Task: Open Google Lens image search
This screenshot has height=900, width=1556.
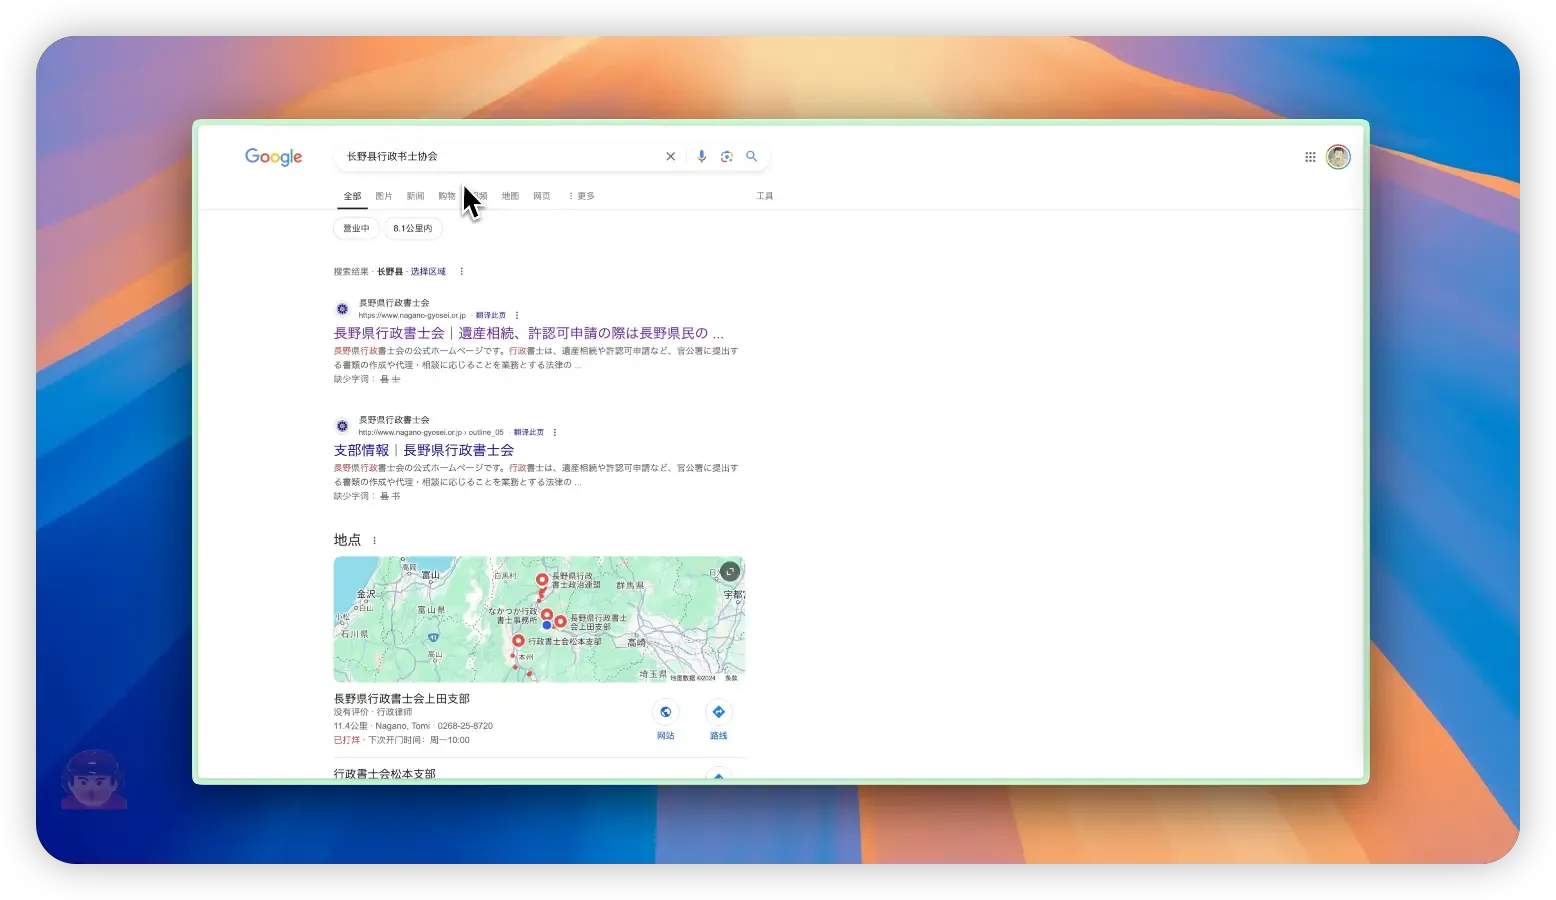Action: point(727,157)
